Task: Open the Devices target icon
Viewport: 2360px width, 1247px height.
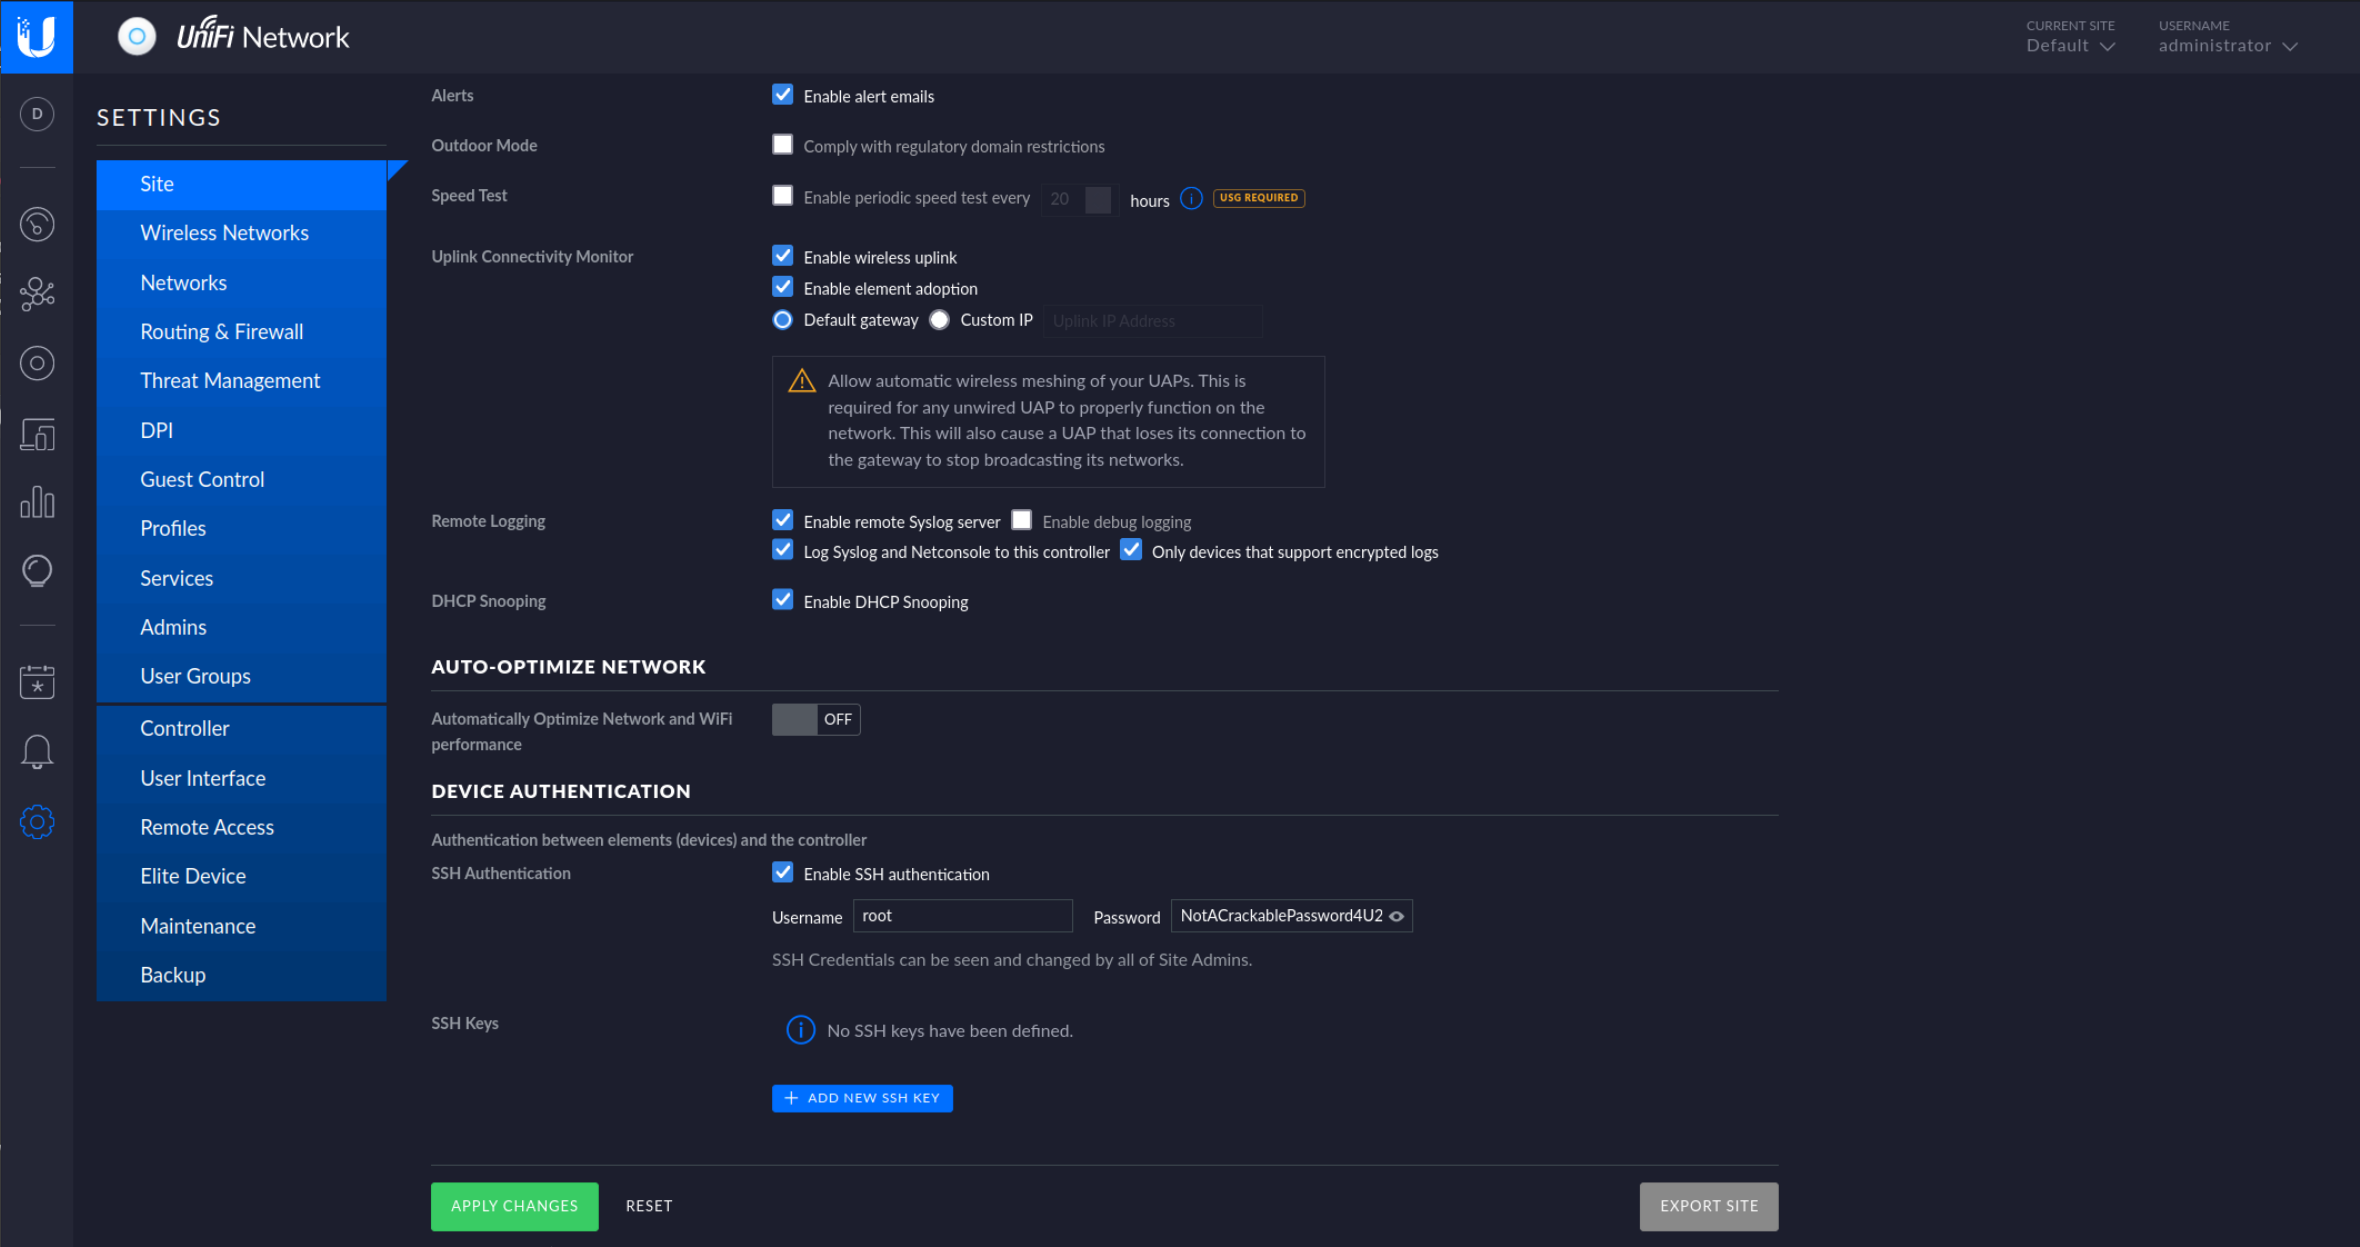Action: 37,363
